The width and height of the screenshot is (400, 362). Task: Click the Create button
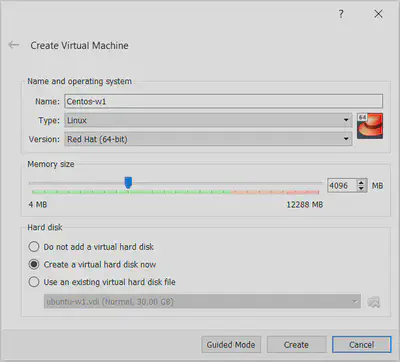click(296, 344)
